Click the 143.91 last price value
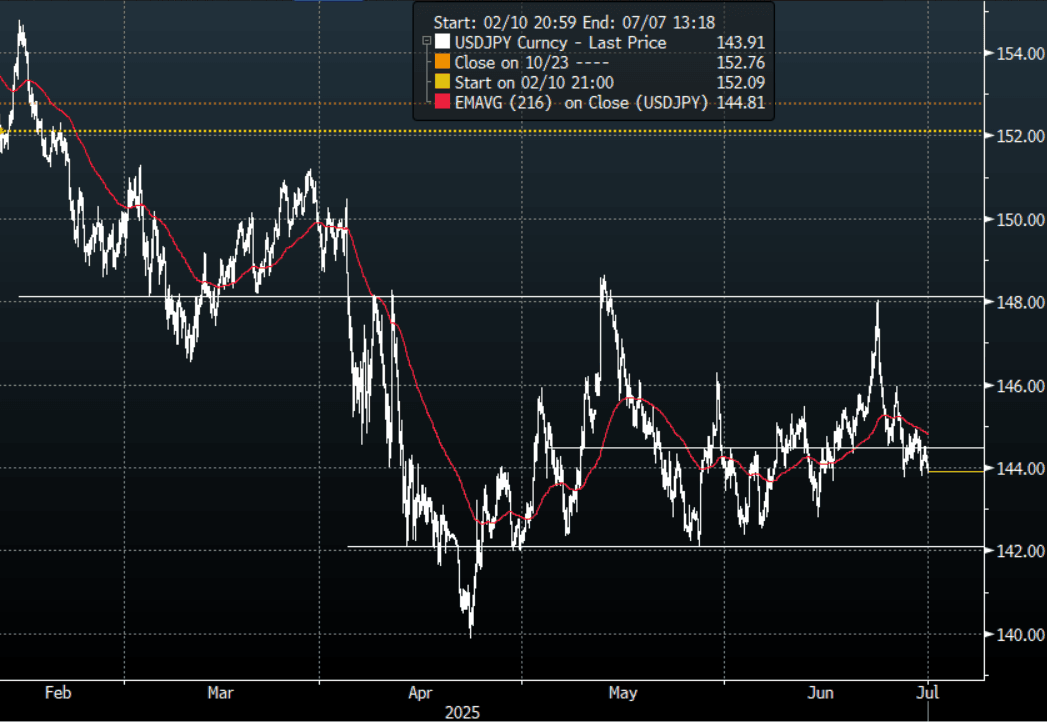This screenshot has height=722, width=1047. (x=741, y=43)
